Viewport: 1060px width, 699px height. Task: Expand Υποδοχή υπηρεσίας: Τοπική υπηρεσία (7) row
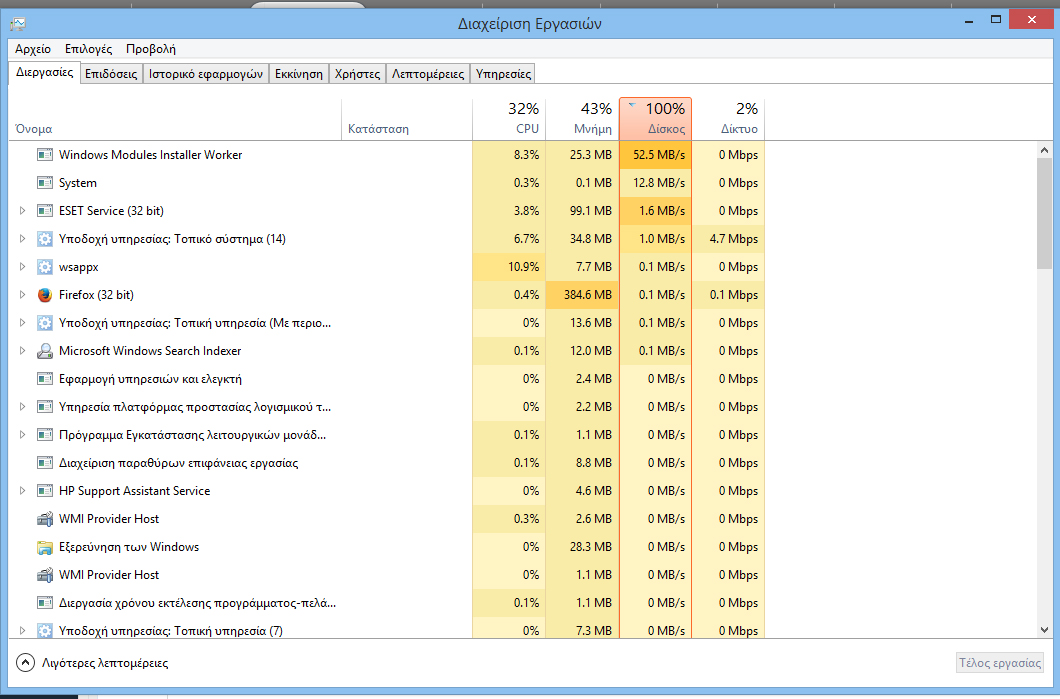pyautogui.click(x=22, y=631)
